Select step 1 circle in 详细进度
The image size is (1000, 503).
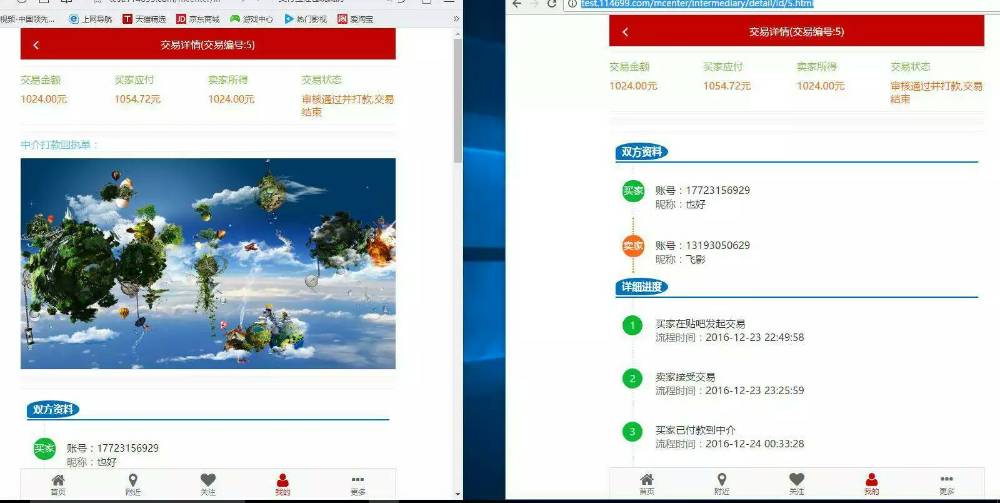[x=632, y=326]
